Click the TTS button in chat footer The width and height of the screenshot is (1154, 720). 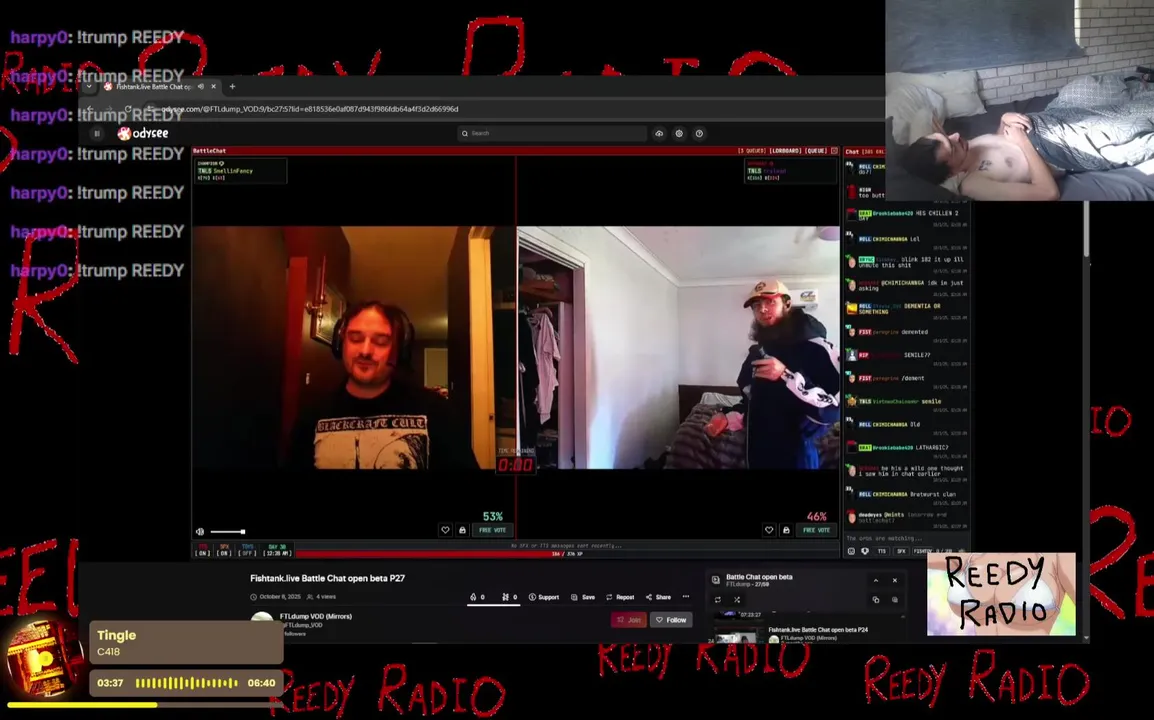(x=882, y=551)
